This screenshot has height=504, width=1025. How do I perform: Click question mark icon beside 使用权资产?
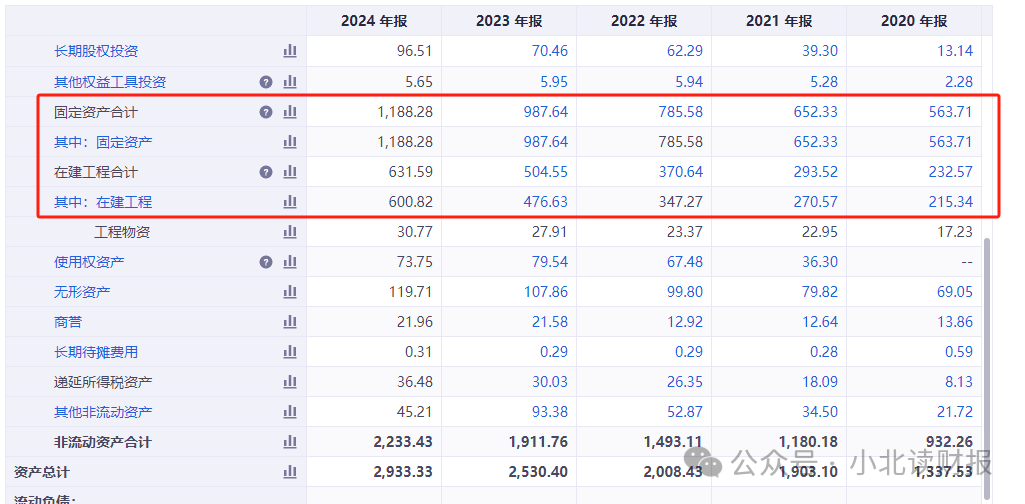[x=266, y=262]
